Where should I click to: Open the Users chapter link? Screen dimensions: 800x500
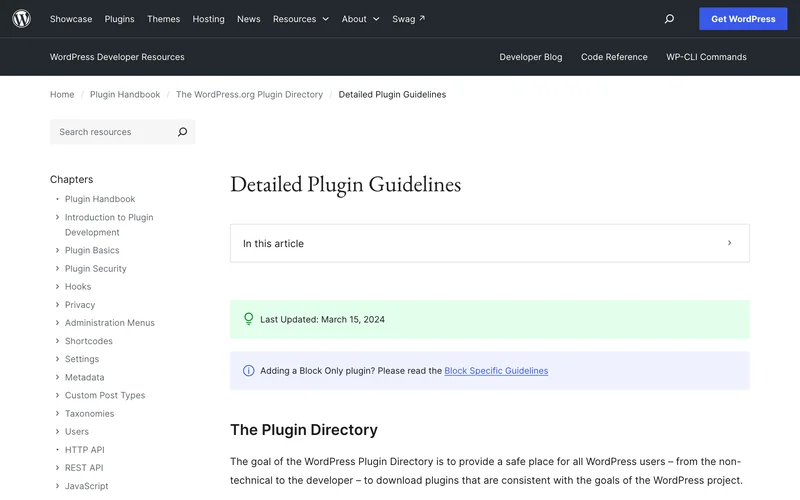coord(77,431)
